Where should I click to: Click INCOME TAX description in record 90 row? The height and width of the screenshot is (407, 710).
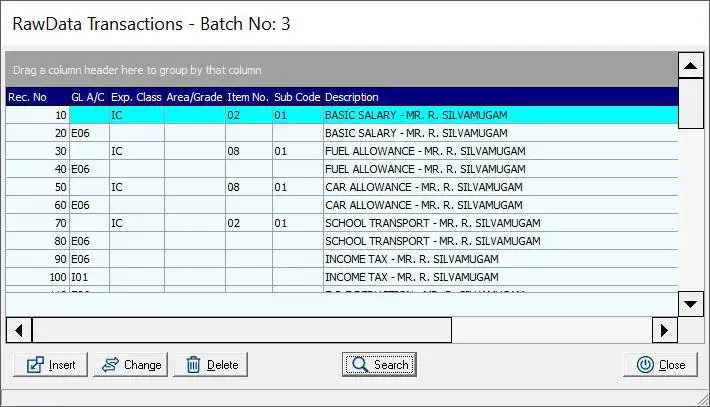click(x=500, y=259)
